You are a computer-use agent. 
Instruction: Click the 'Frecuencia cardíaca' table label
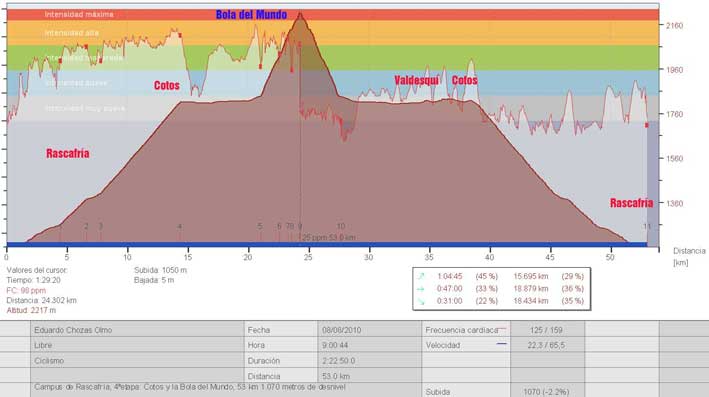[461, 330]
